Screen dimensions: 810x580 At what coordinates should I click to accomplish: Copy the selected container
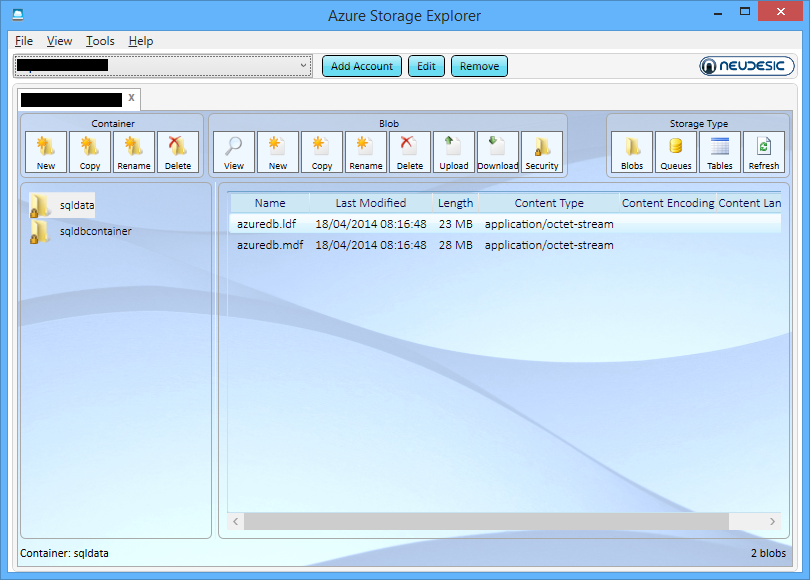click(90, 152)
